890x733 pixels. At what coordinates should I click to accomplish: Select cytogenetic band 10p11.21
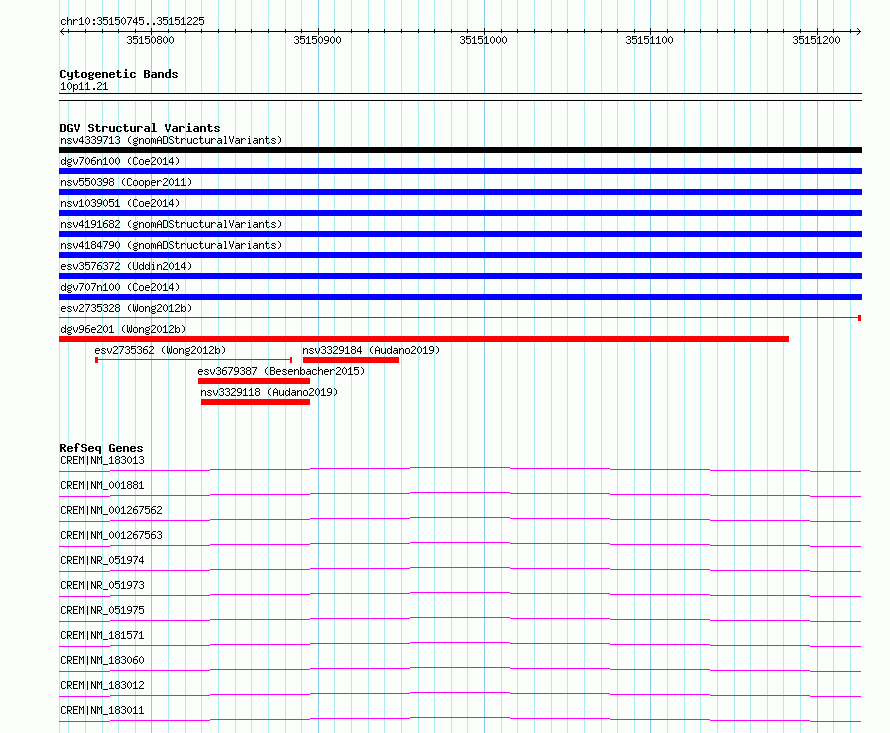(84, 86)
